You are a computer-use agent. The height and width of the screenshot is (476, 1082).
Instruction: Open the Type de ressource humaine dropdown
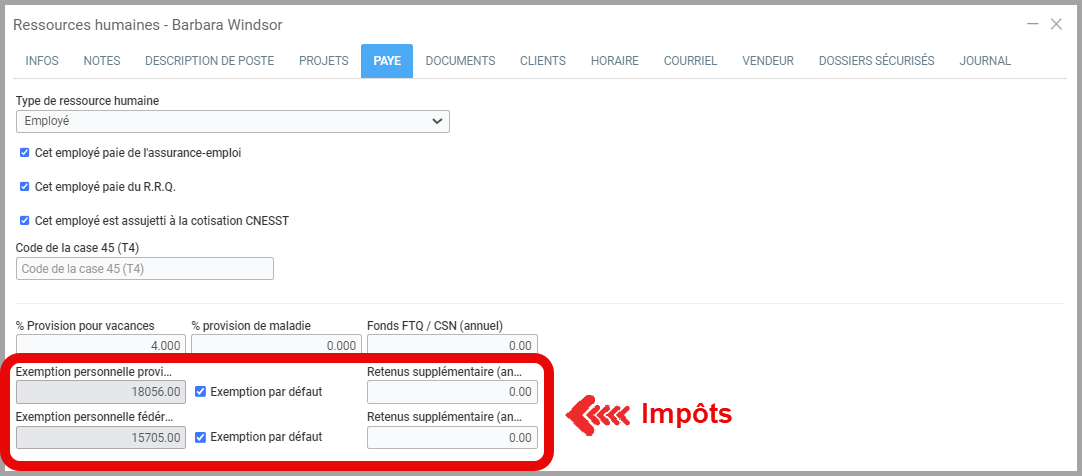[x=233, y=121]
